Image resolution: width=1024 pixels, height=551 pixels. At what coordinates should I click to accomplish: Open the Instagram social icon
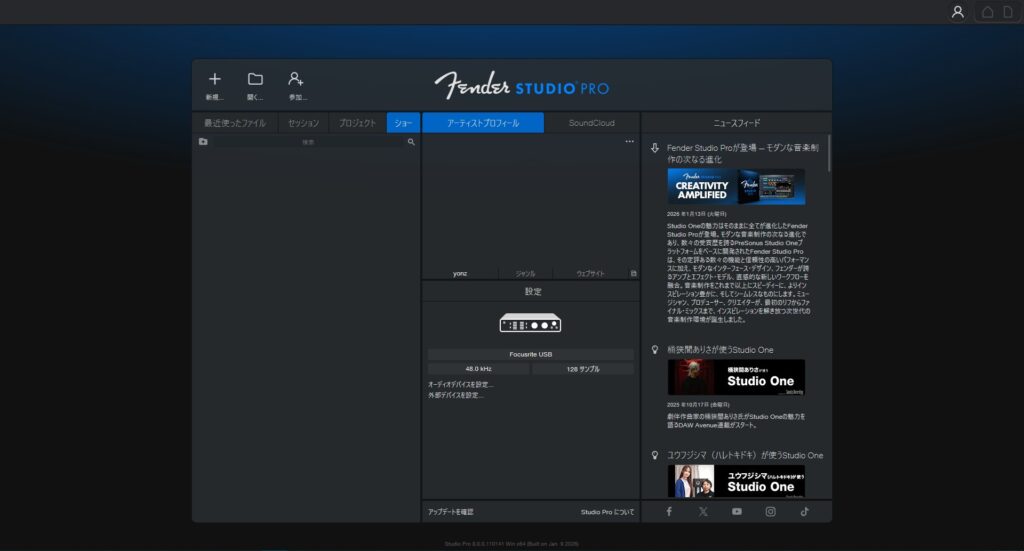771,511
